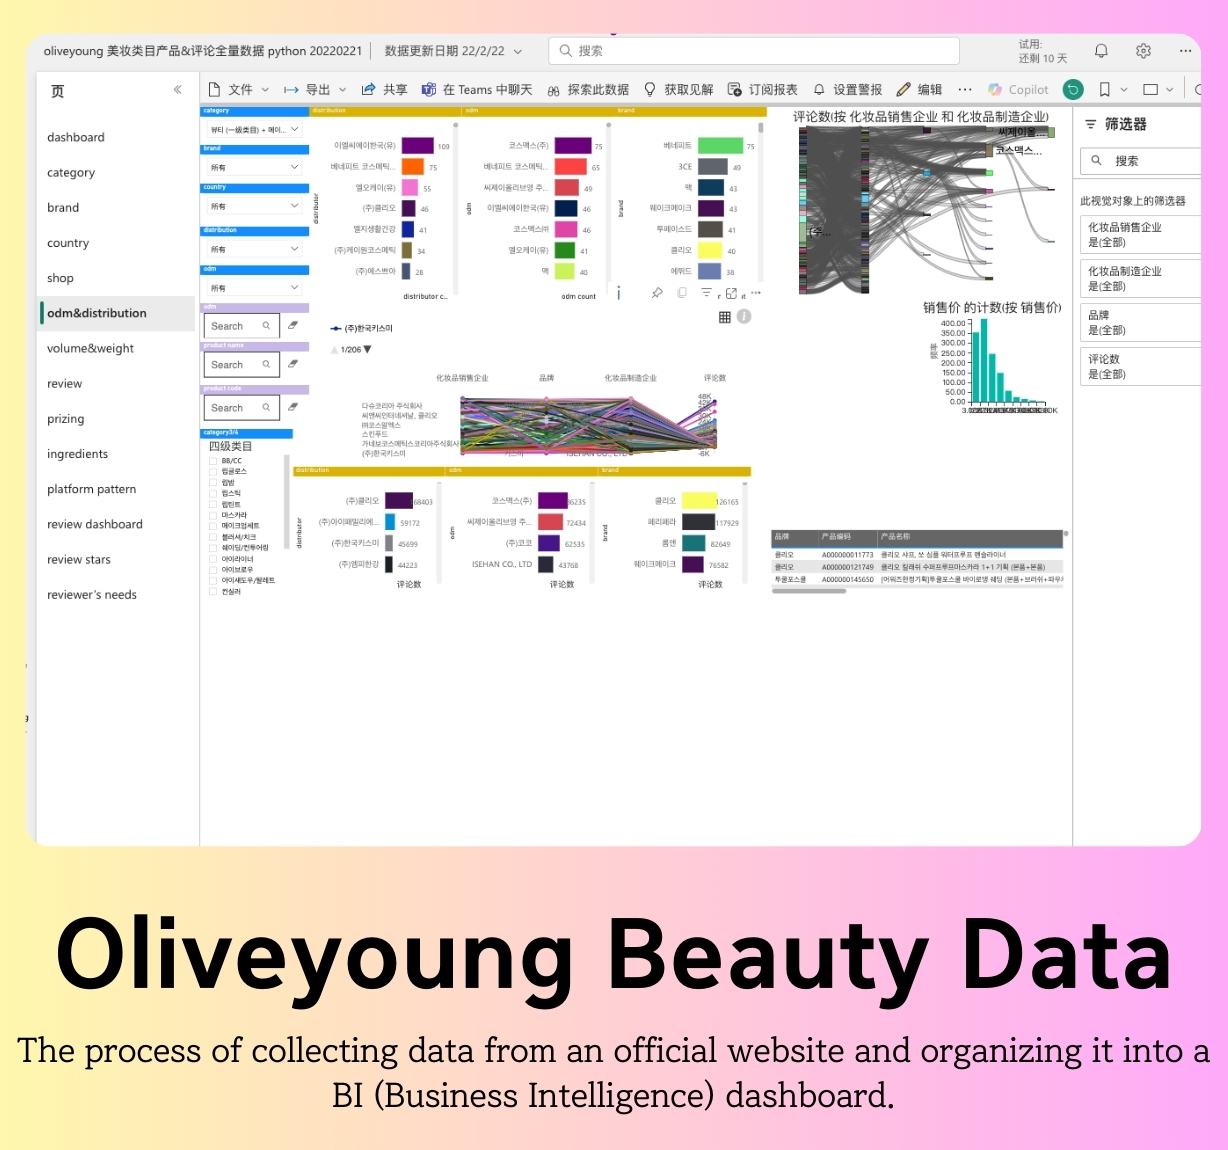The image size is (1228, 1150).
Task: Open the reviewer's needs page
Action: tap(92, 594)
